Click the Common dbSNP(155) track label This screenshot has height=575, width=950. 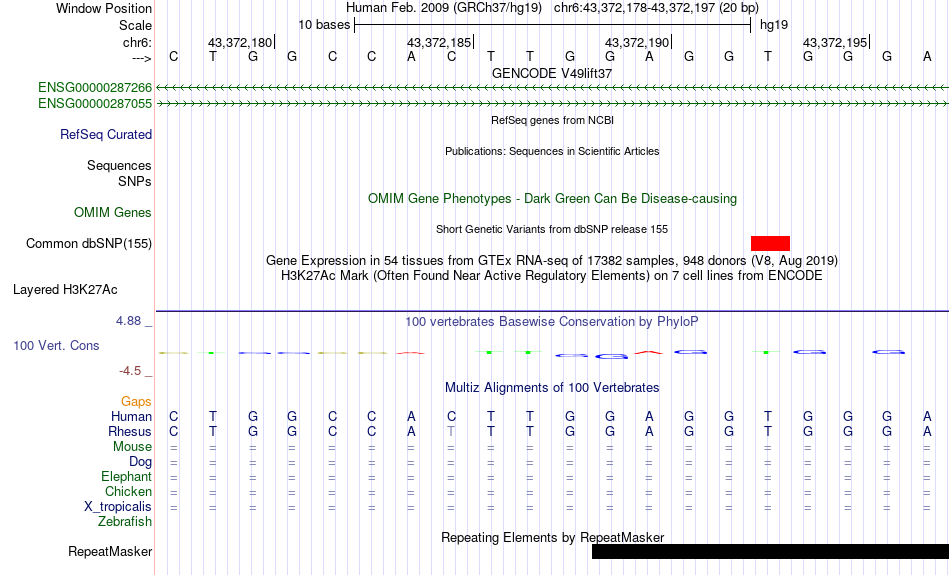pos(88,244)
